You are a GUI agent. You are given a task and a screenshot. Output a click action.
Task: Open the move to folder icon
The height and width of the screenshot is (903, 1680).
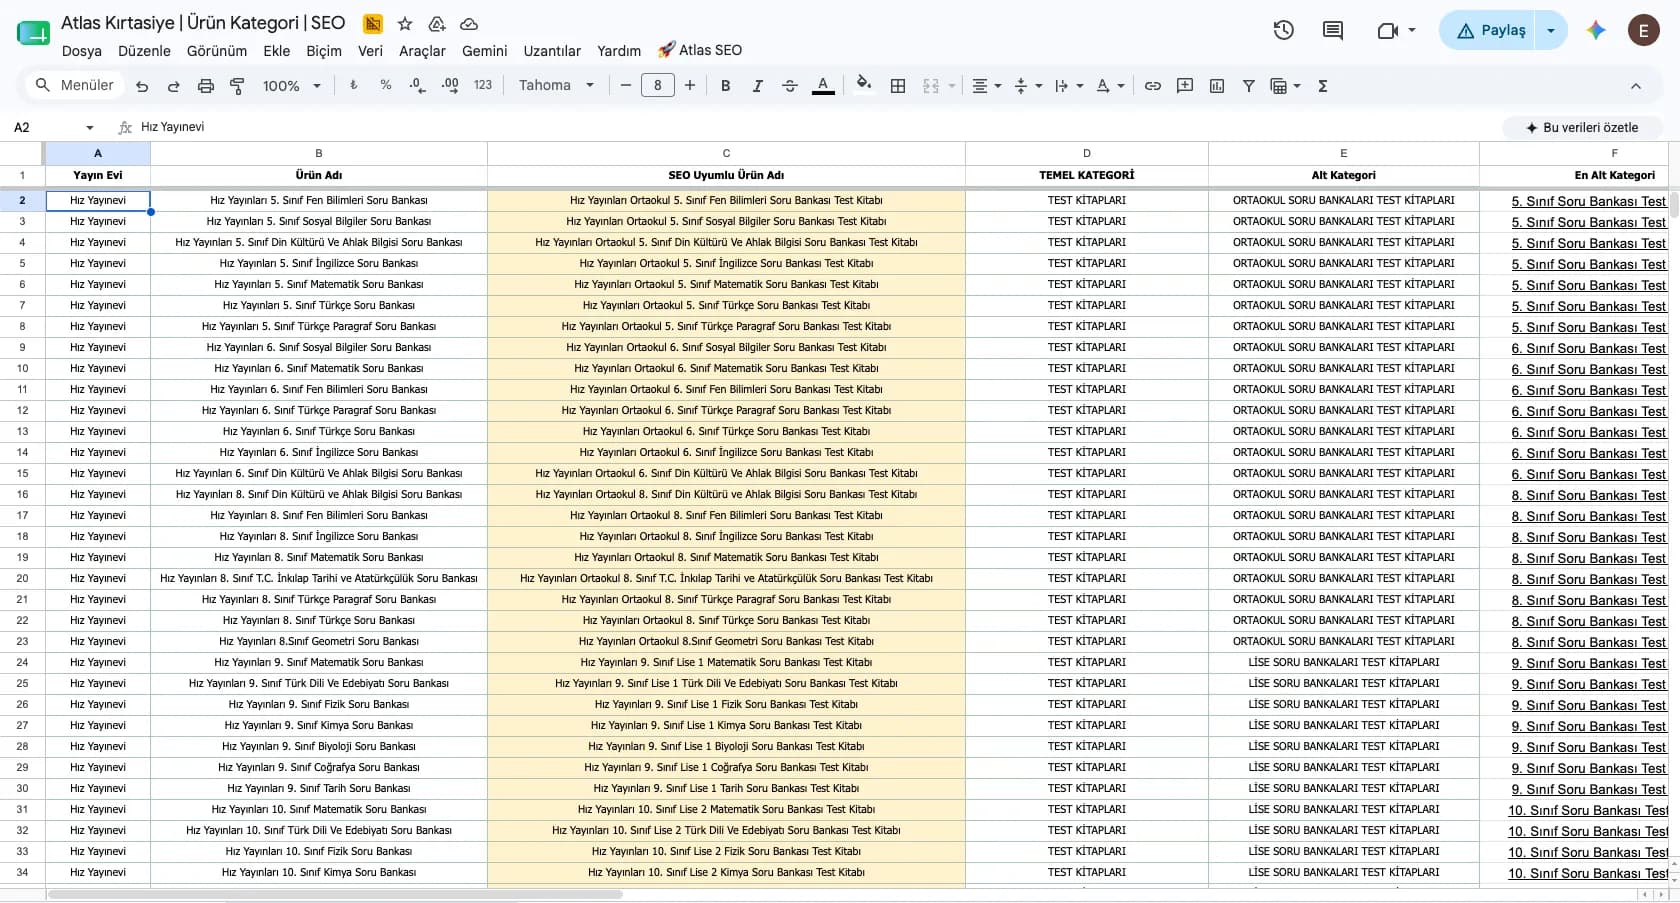tap(437, 23)
